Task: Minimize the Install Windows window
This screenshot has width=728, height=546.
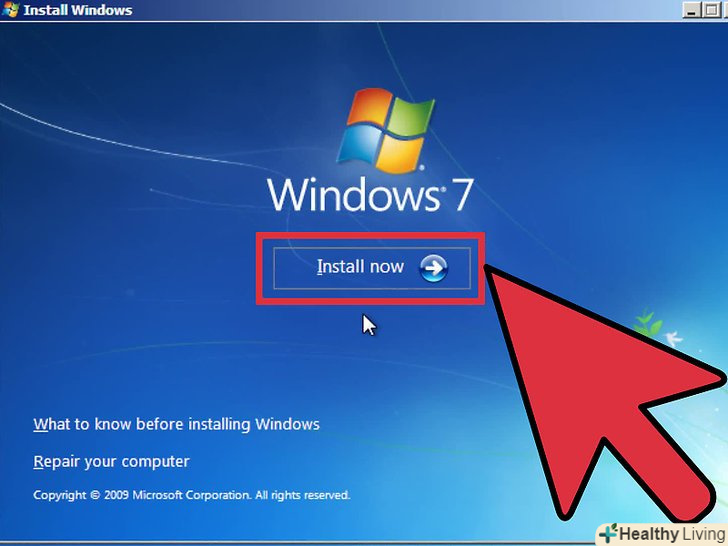Action: [x=692, y=10]
